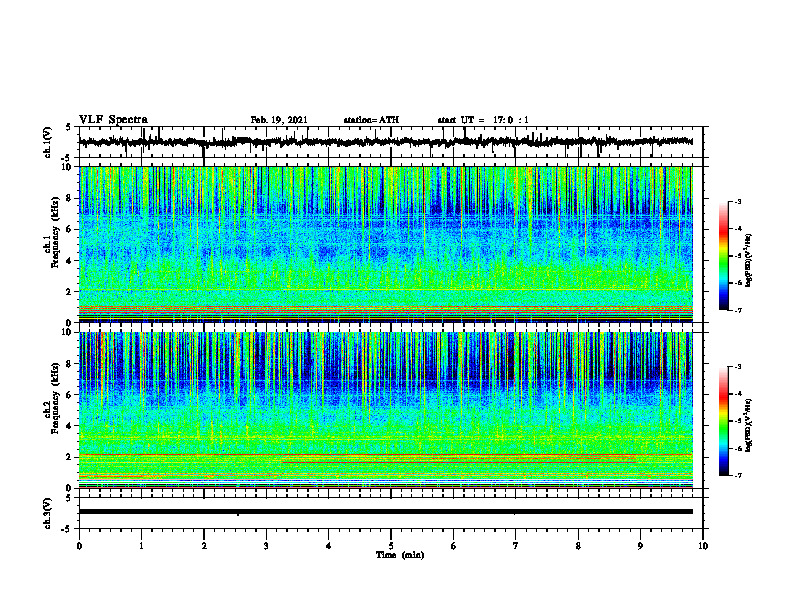Click time axis tick label "2"
The image size is (792, 612).
[204, 546]
